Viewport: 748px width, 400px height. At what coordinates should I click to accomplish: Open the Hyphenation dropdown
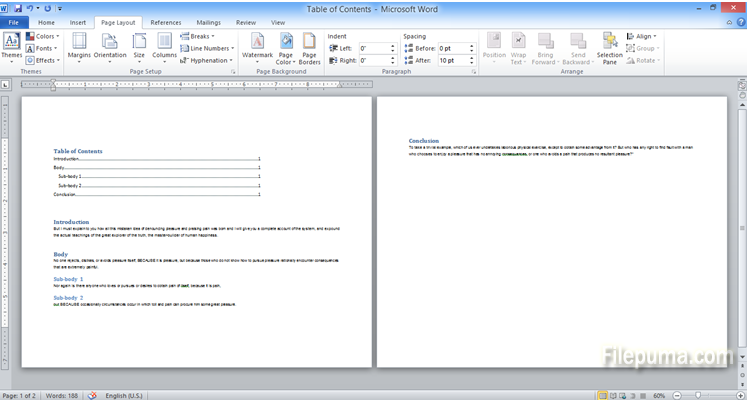pos(207,60)
